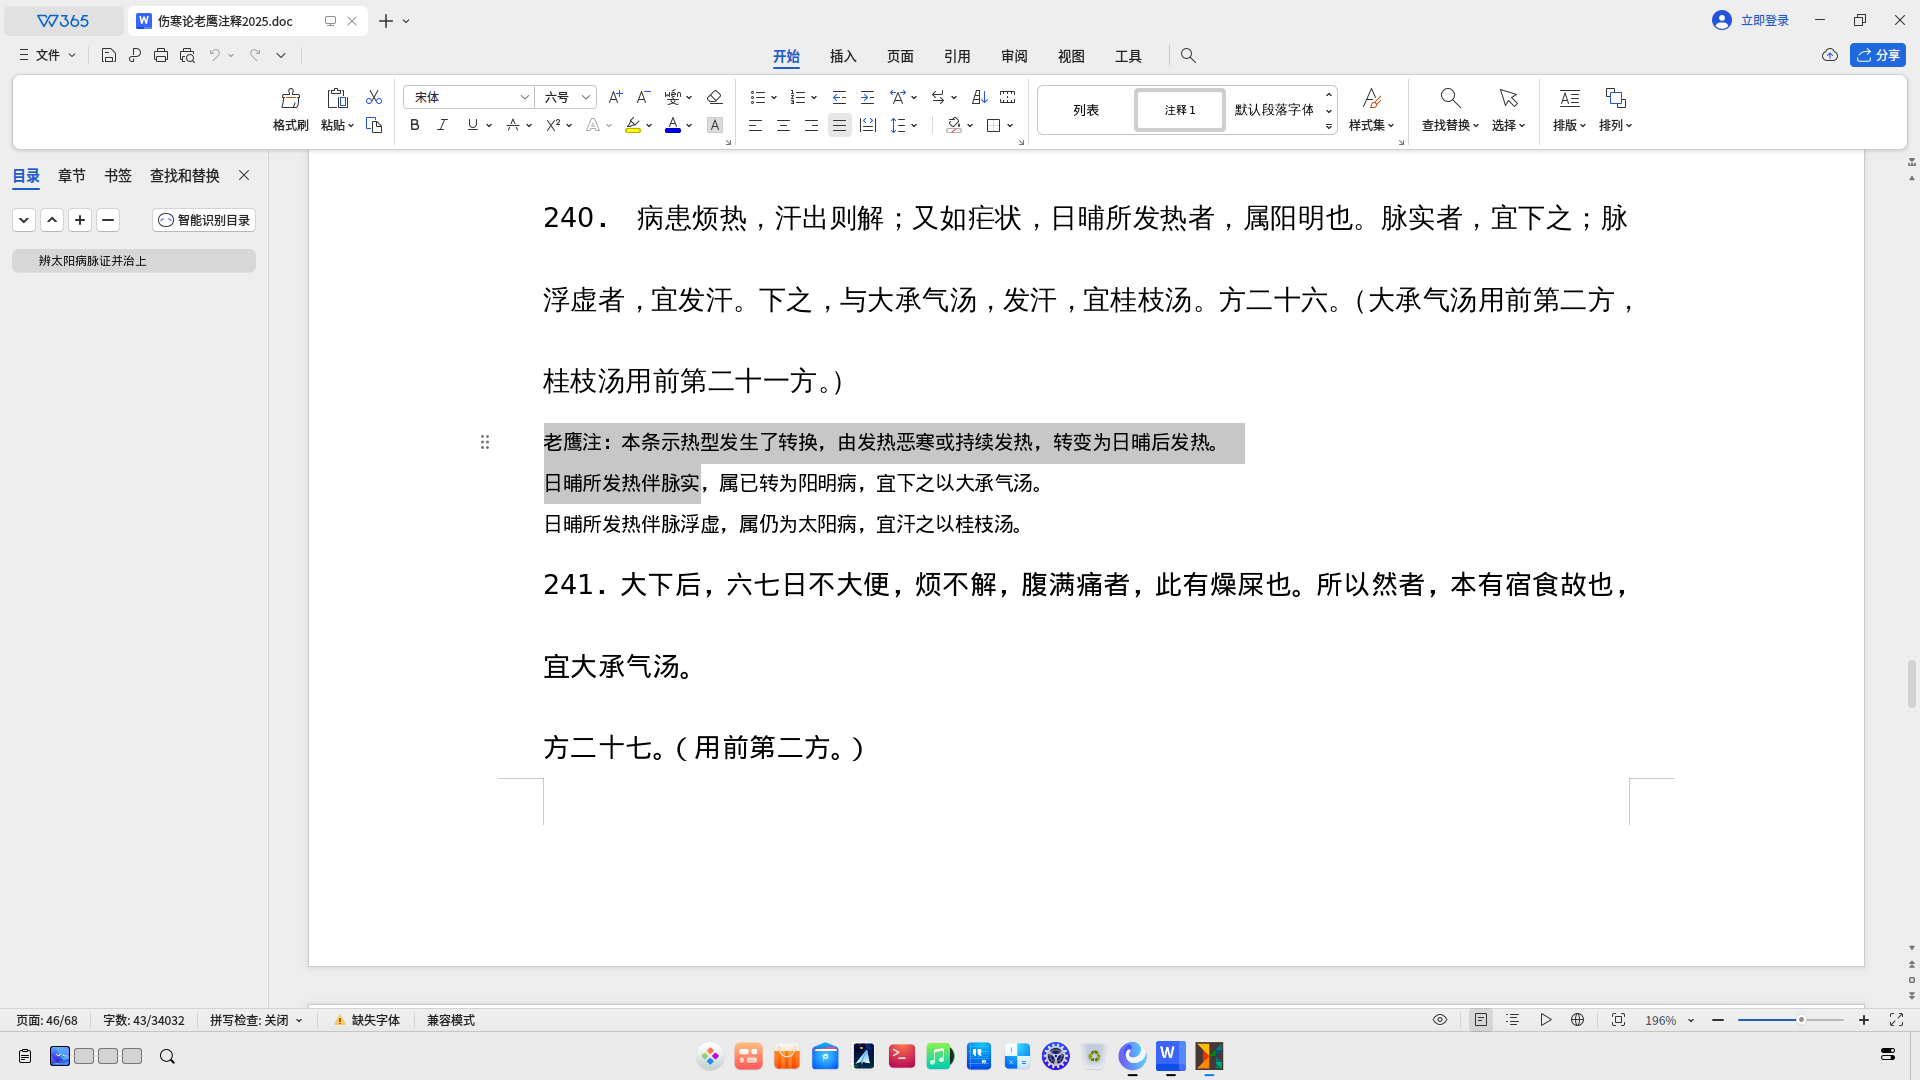Toggle Italic formatting

[442, 125]
